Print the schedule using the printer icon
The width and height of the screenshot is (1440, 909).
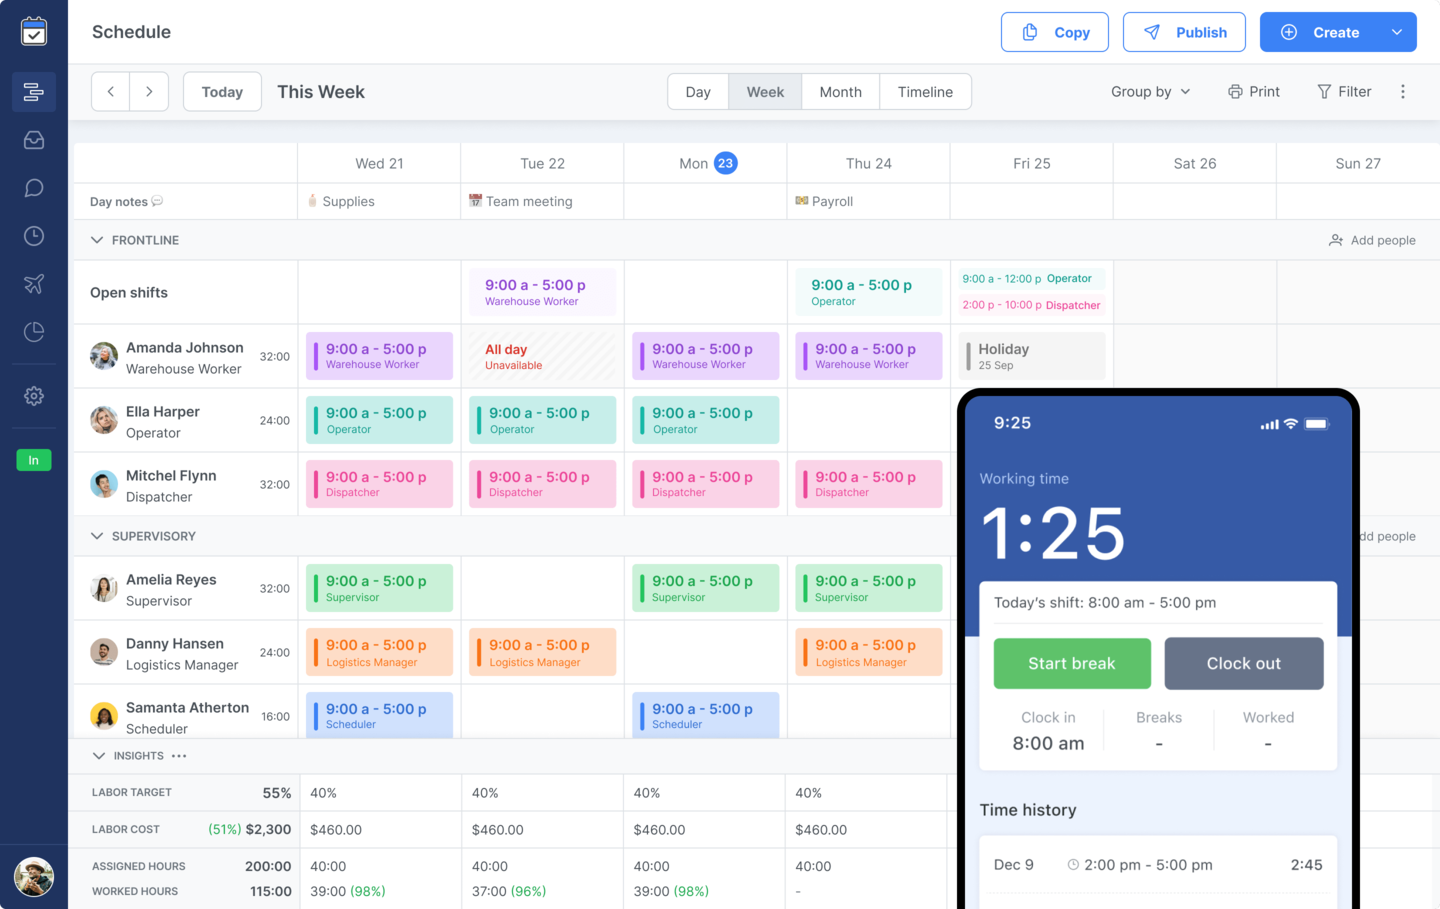click(x=1253, y=91)
